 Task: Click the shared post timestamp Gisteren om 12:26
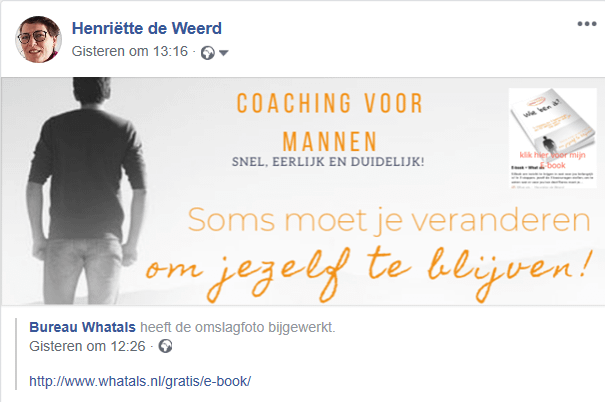coord(87,346)
